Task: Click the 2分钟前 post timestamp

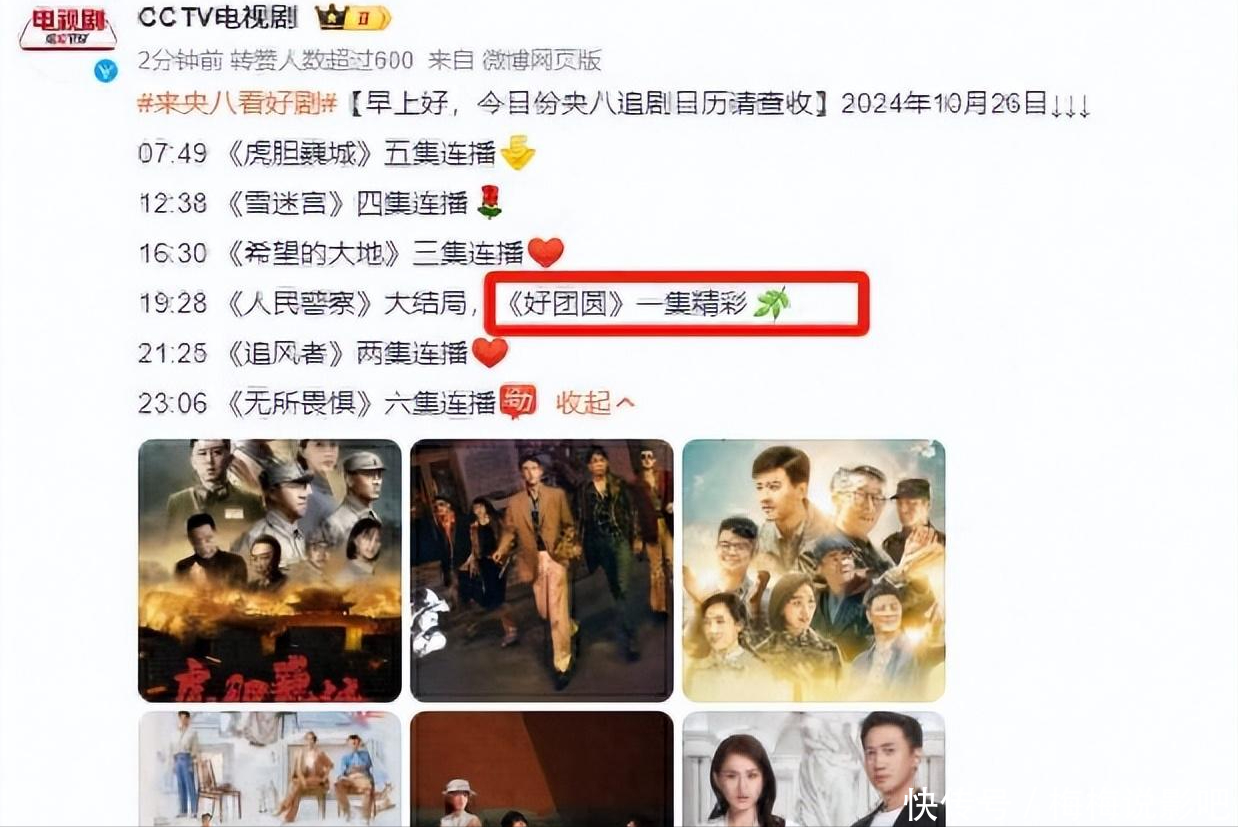Action: (178, 60)
